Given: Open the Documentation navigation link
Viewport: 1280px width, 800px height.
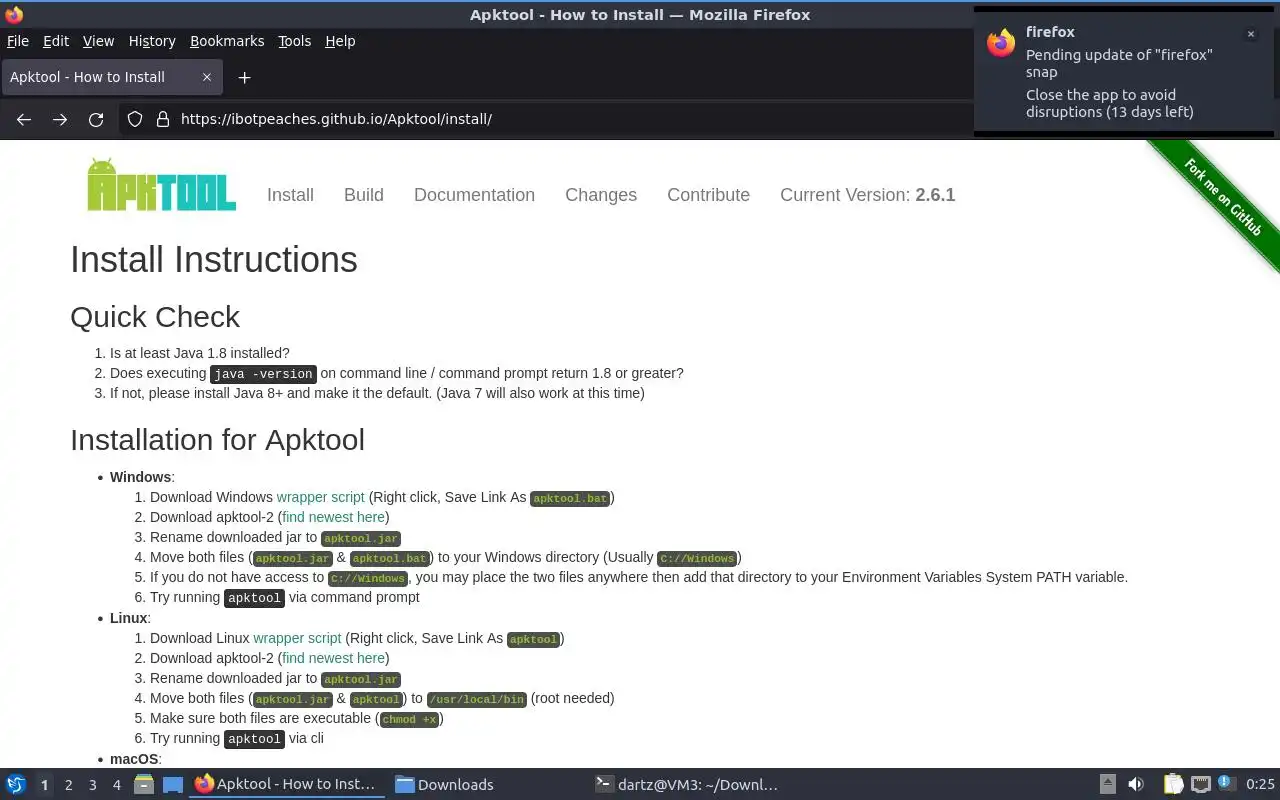Looking at the screenshot, I should coord(474,195).
